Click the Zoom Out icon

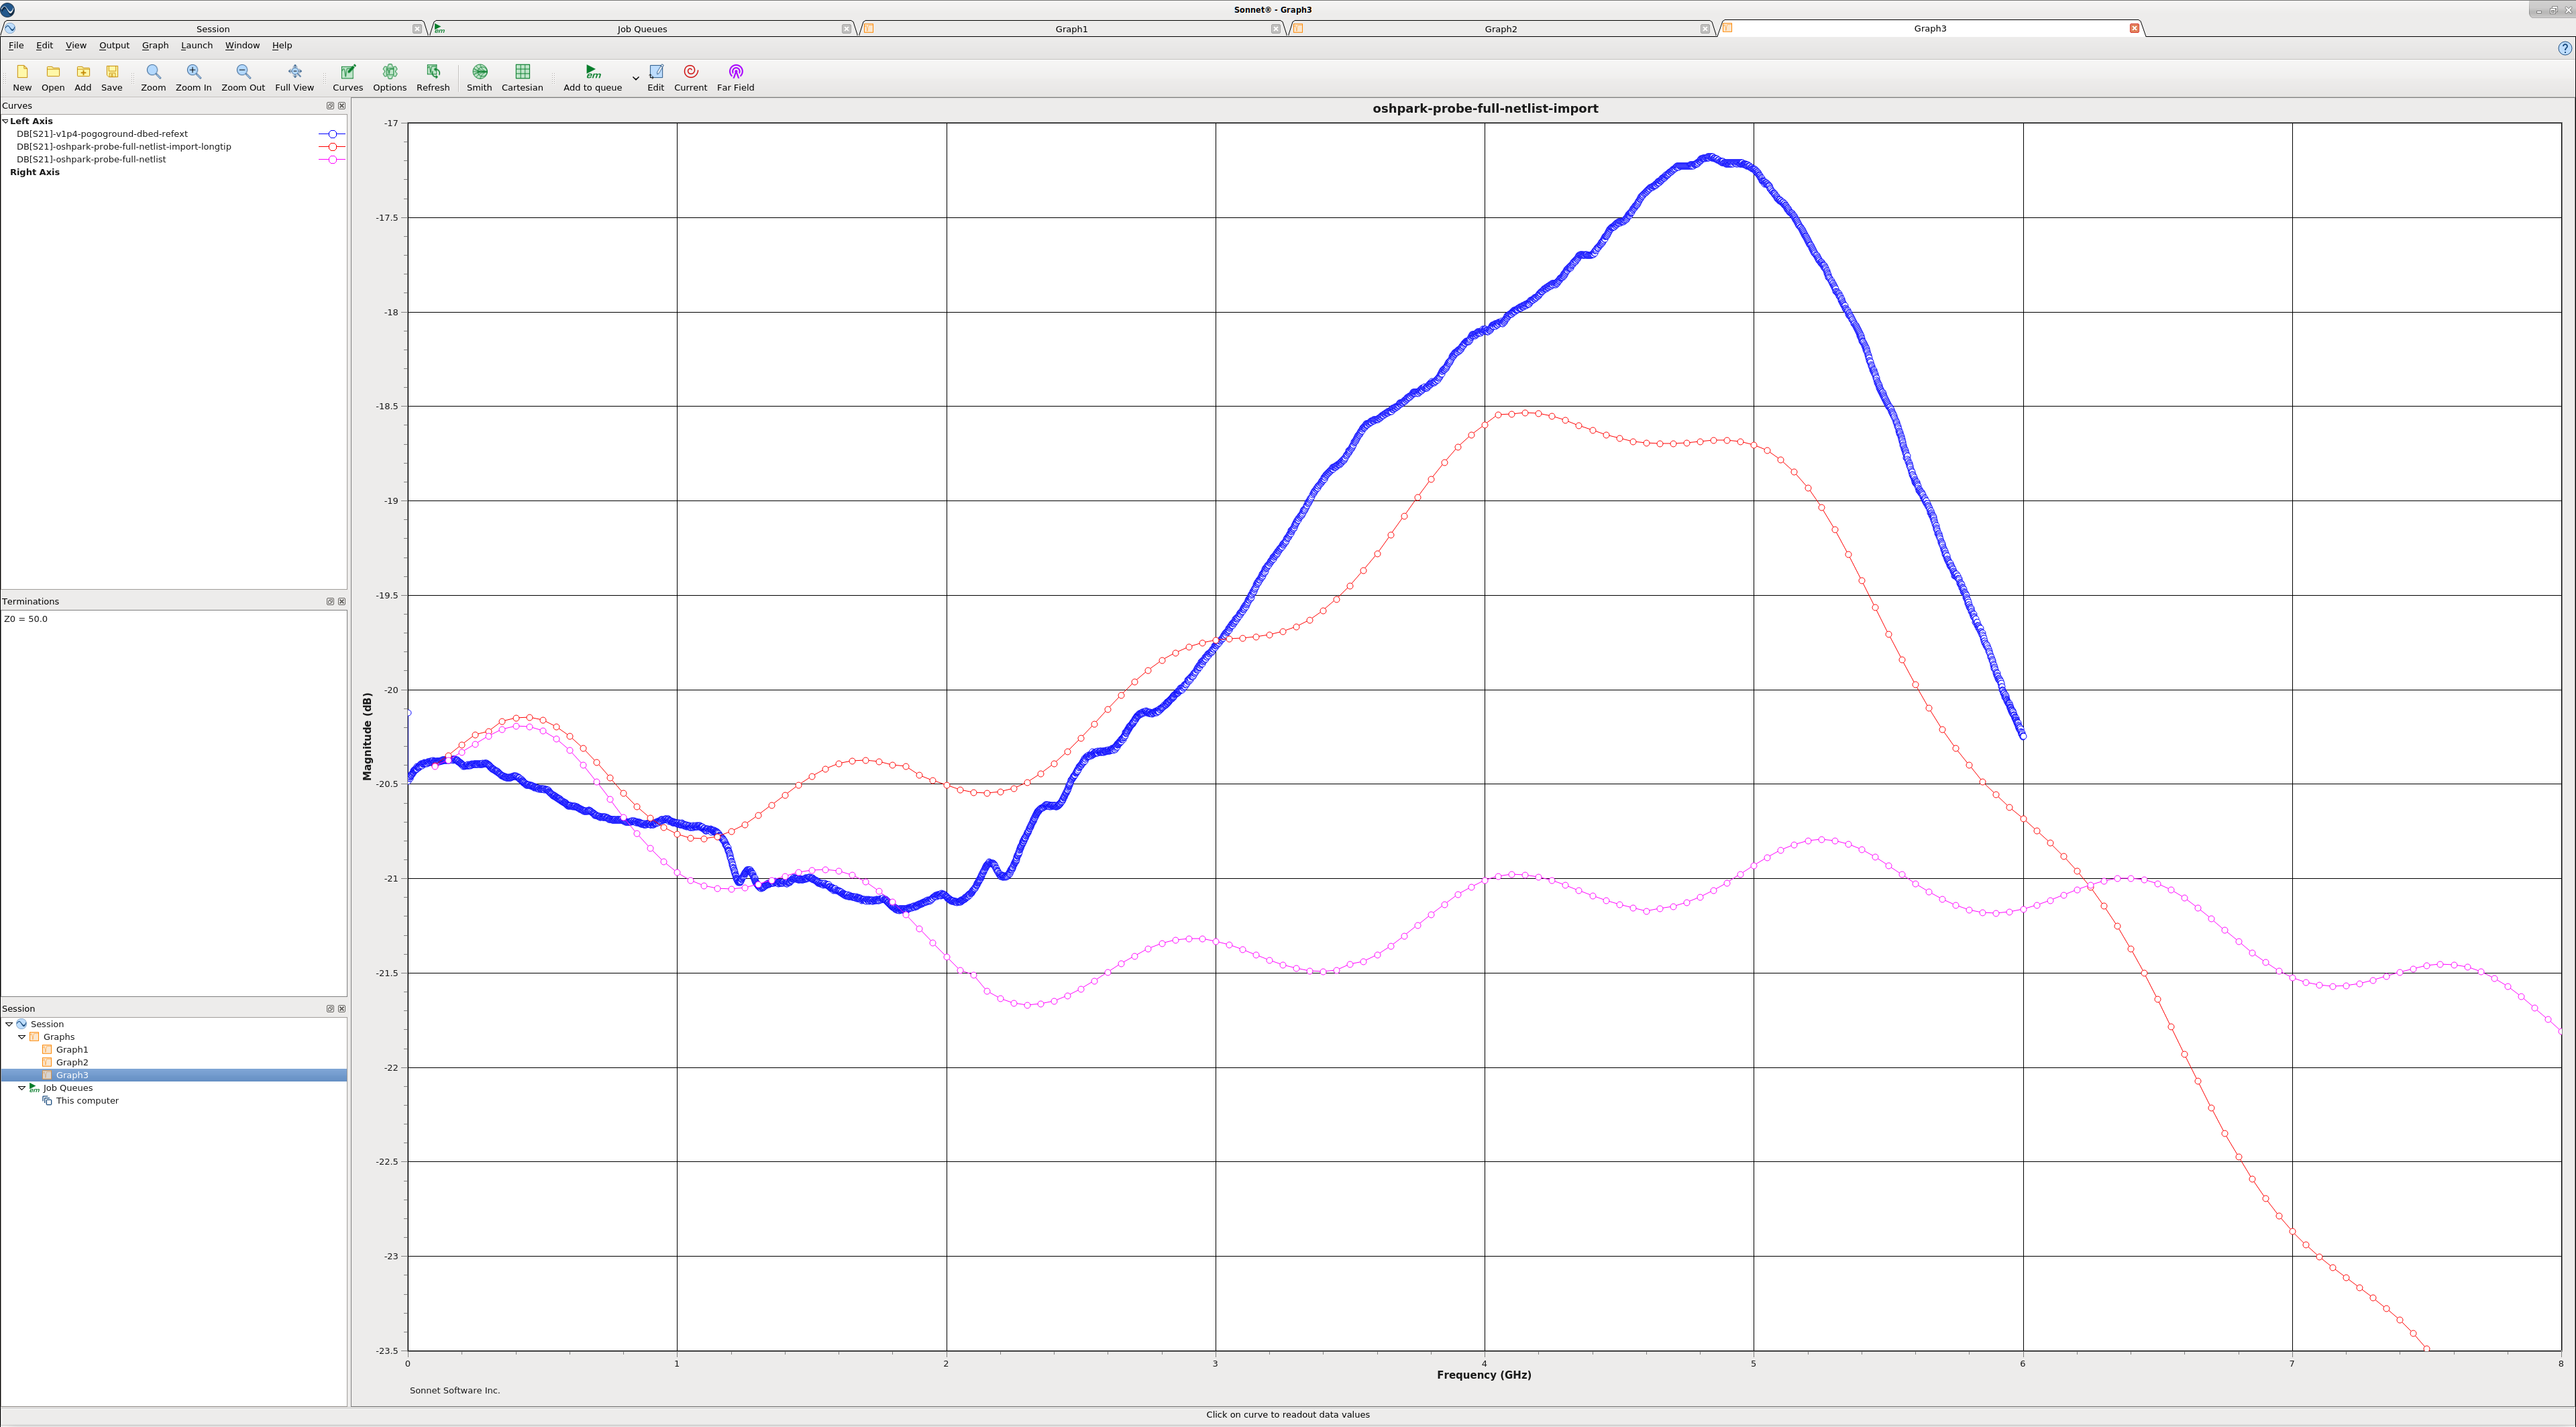coord(243,72)
